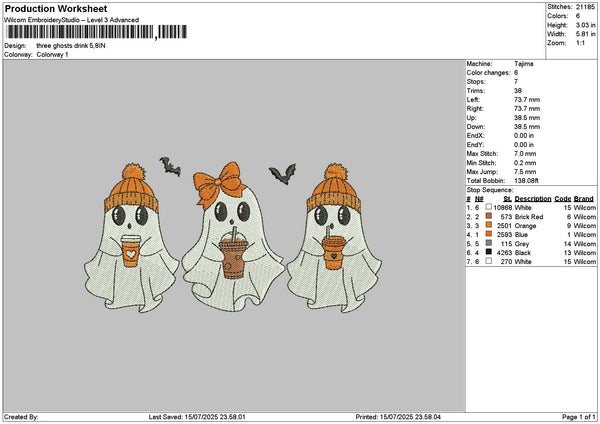Click the St. column header

click(508, 199)
